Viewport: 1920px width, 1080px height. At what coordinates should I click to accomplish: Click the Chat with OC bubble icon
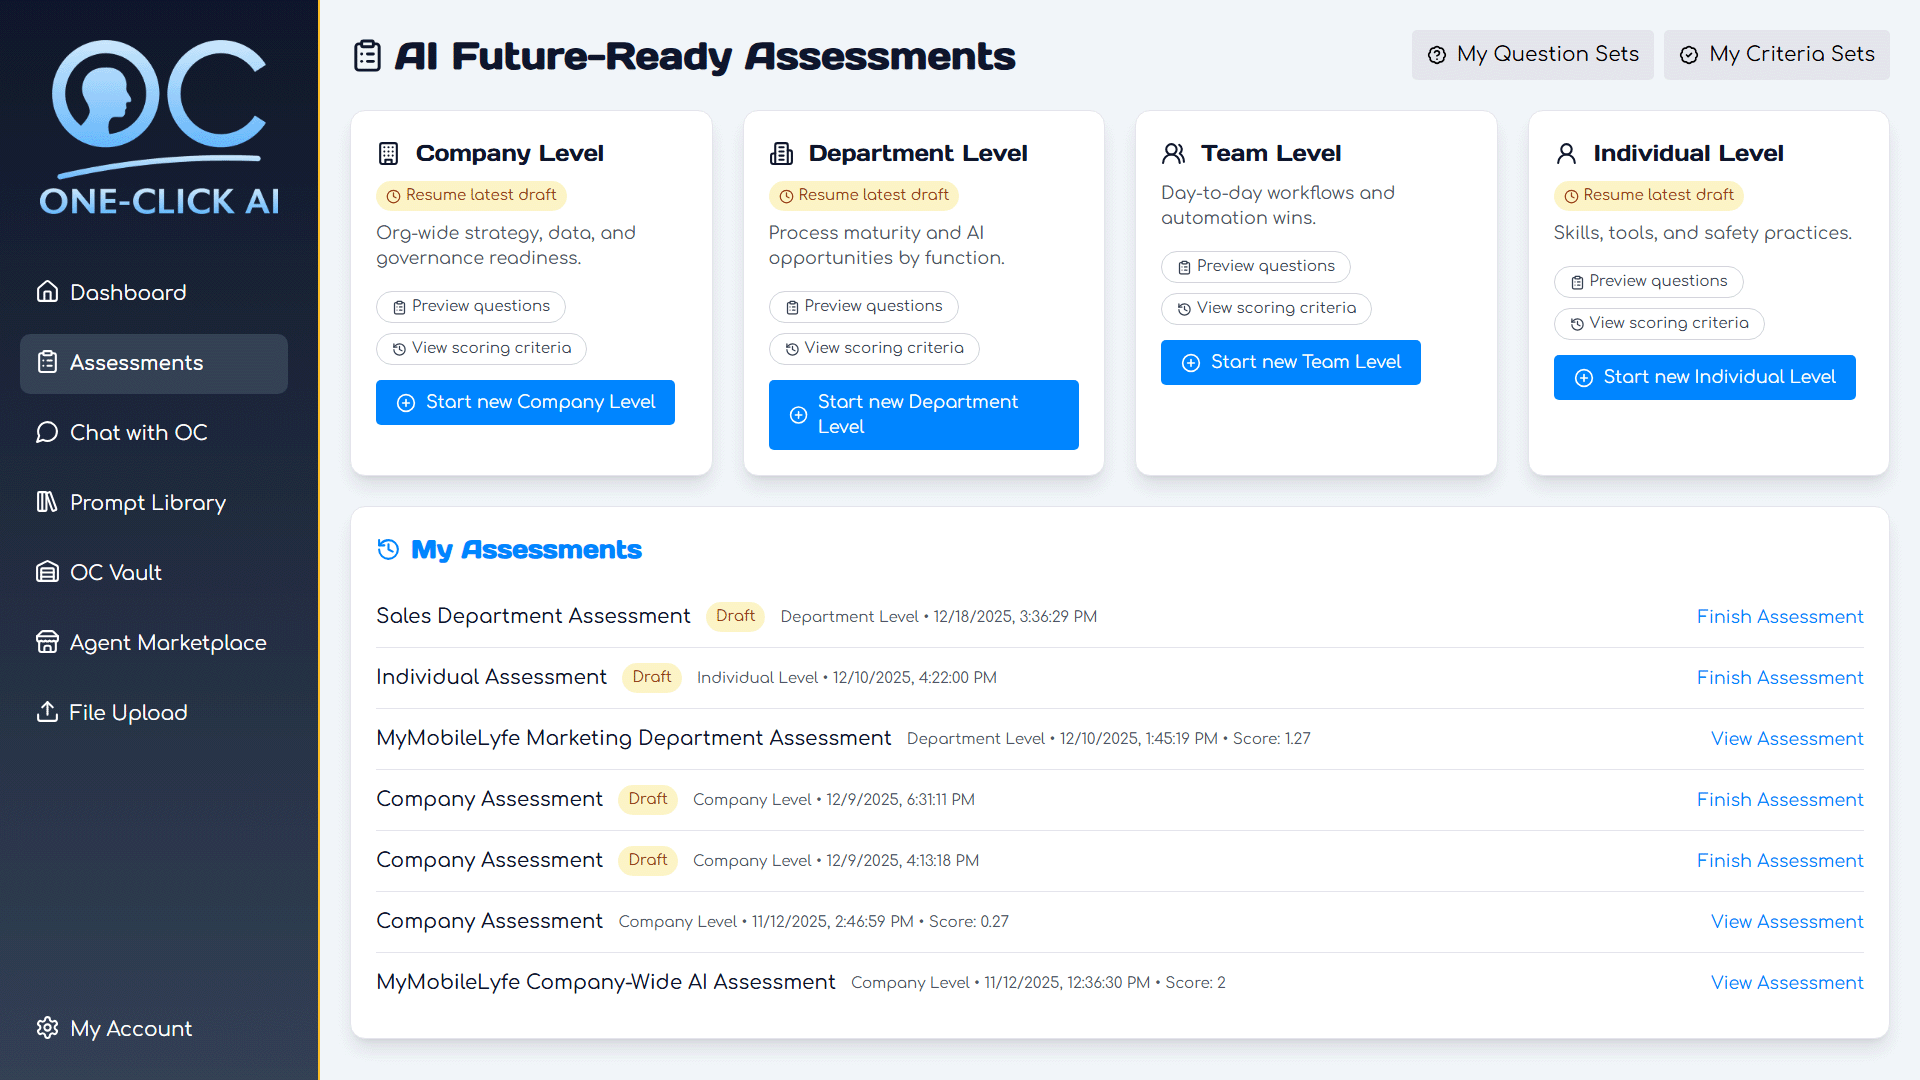(47, 432)
